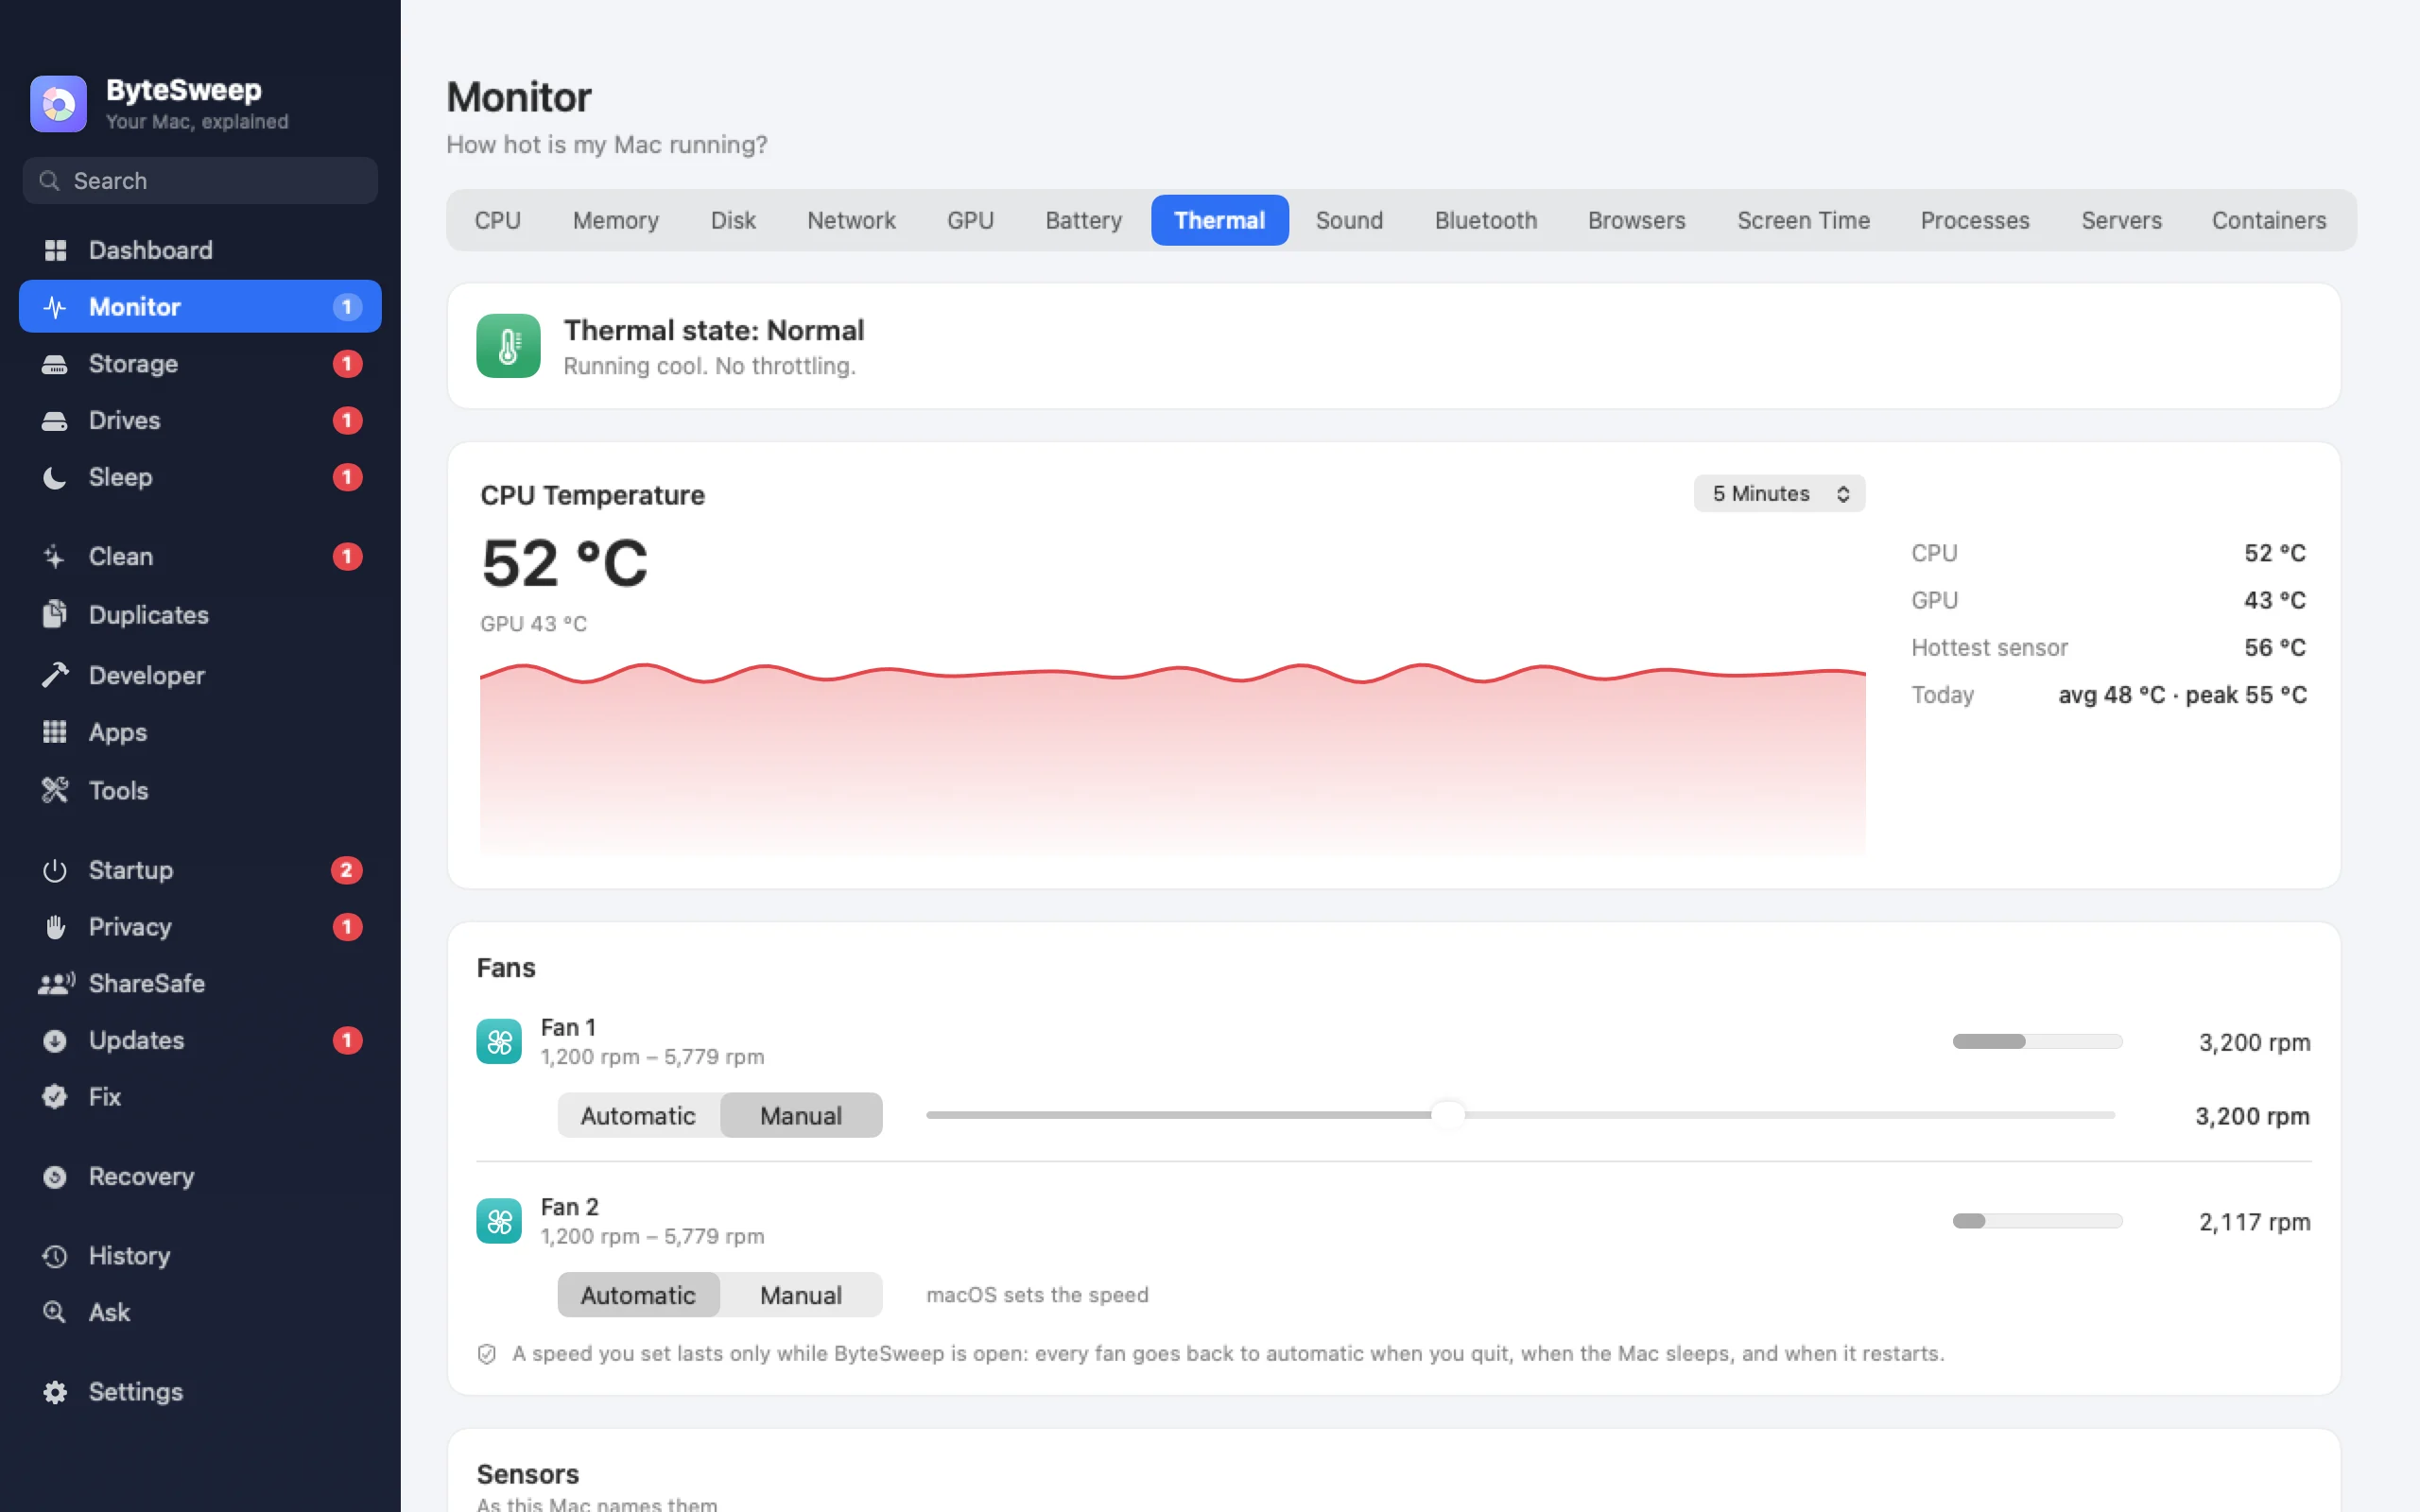Switch to the Processes tab
2420x1512 pixels.
[1974, 220]
